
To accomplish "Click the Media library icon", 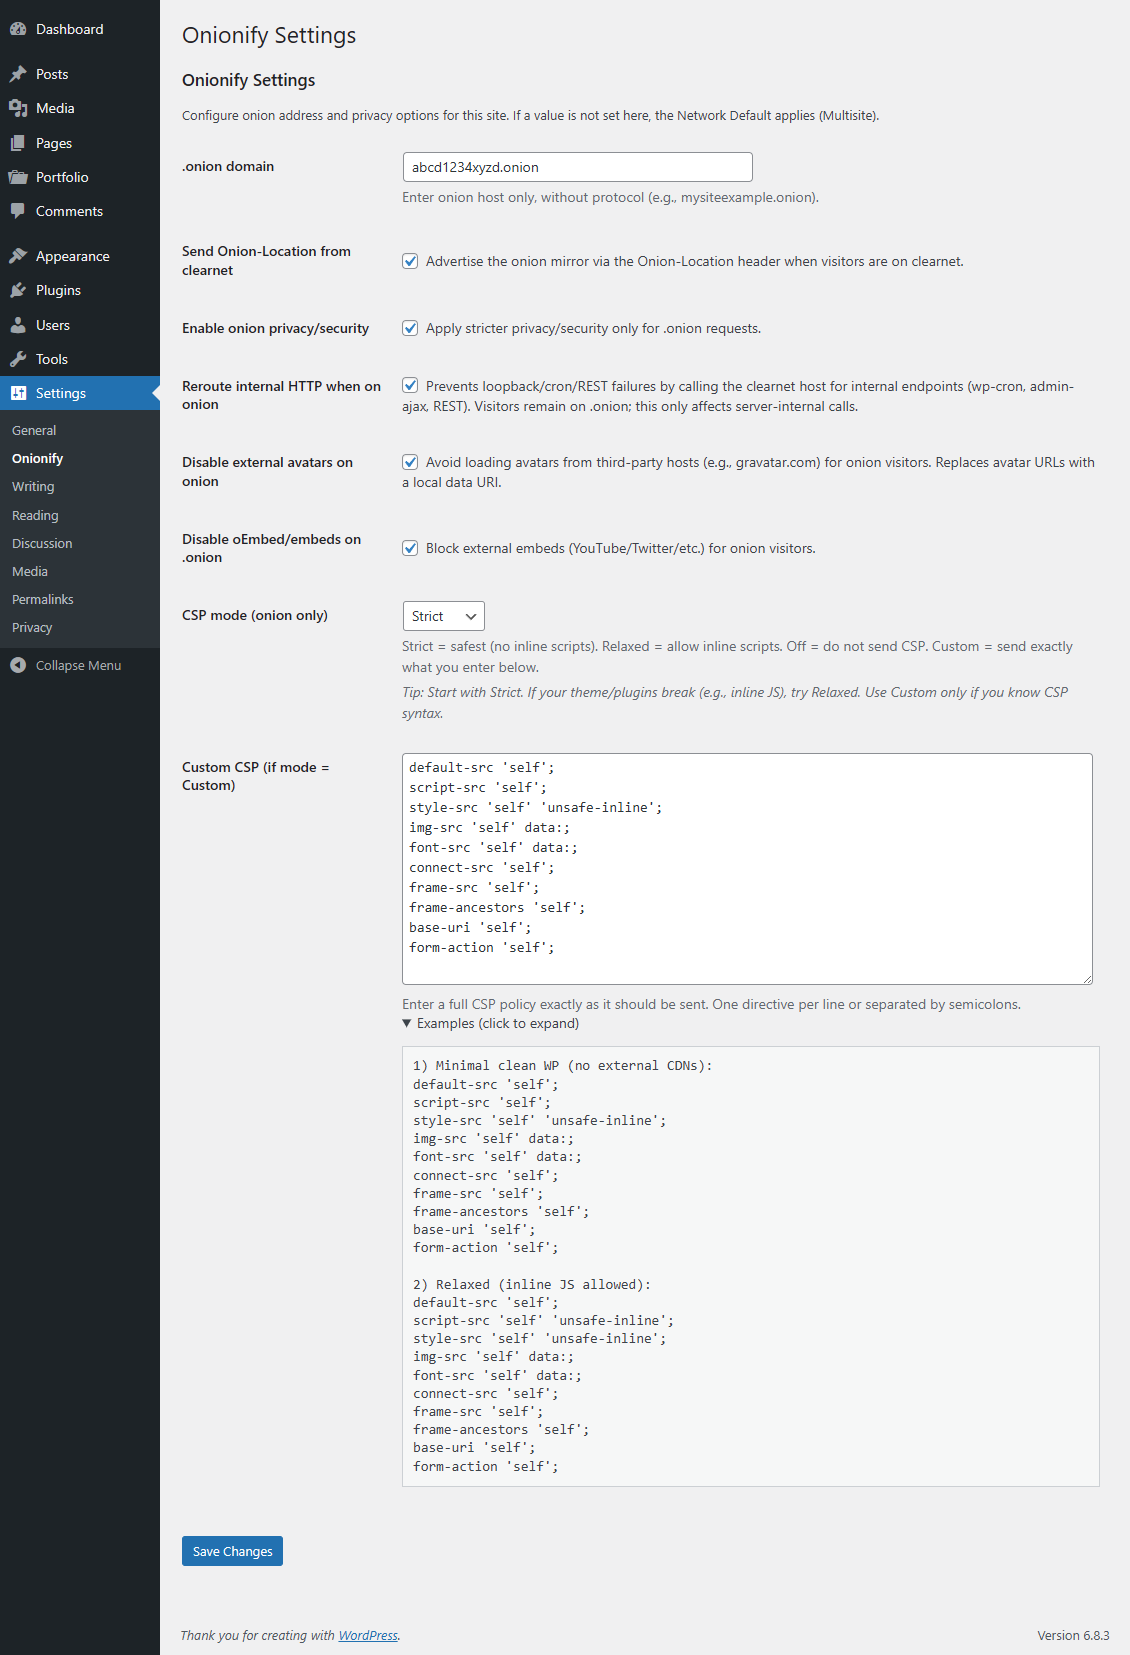I will point(18,108).
